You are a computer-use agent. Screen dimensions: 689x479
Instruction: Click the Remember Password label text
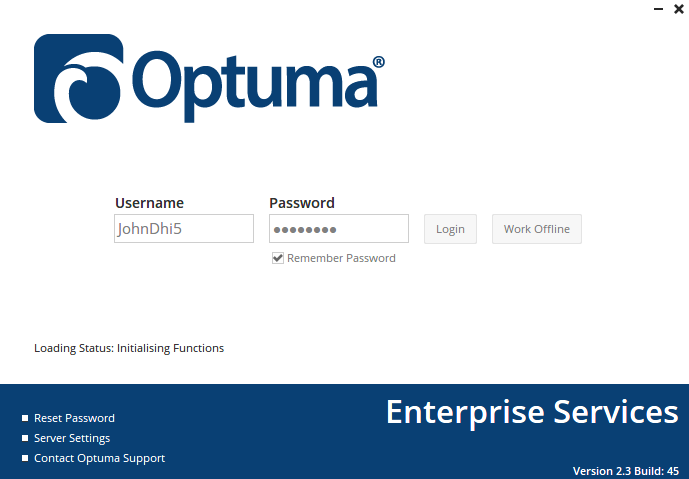click(x=341, y=258)
